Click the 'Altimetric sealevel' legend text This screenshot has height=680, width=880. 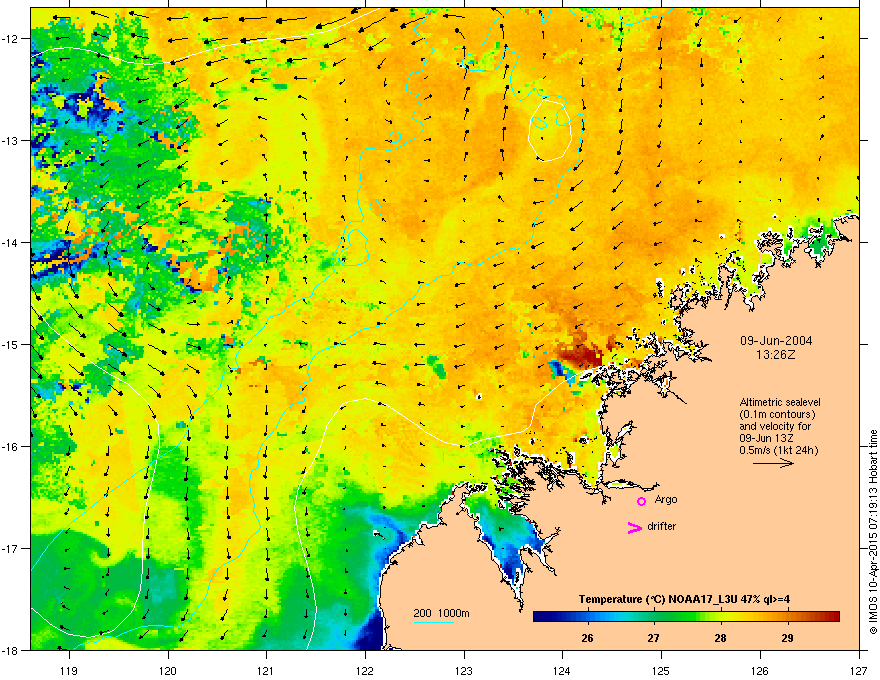[780, 402]
